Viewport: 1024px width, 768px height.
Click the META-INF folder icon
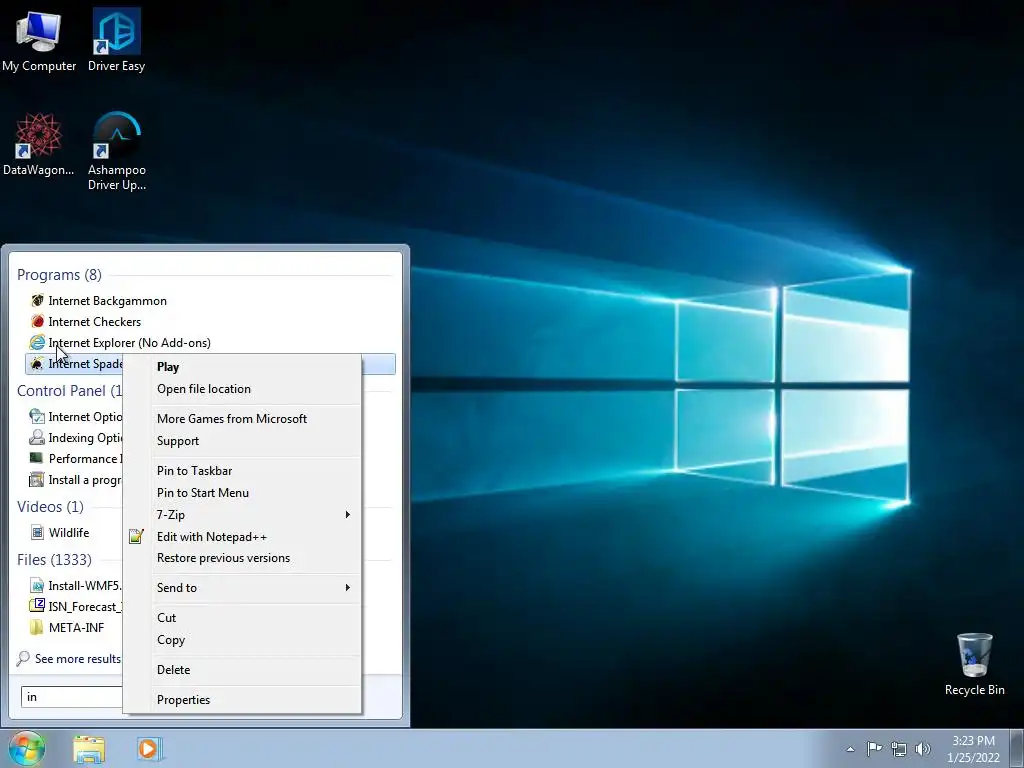(x=37, y=627)
